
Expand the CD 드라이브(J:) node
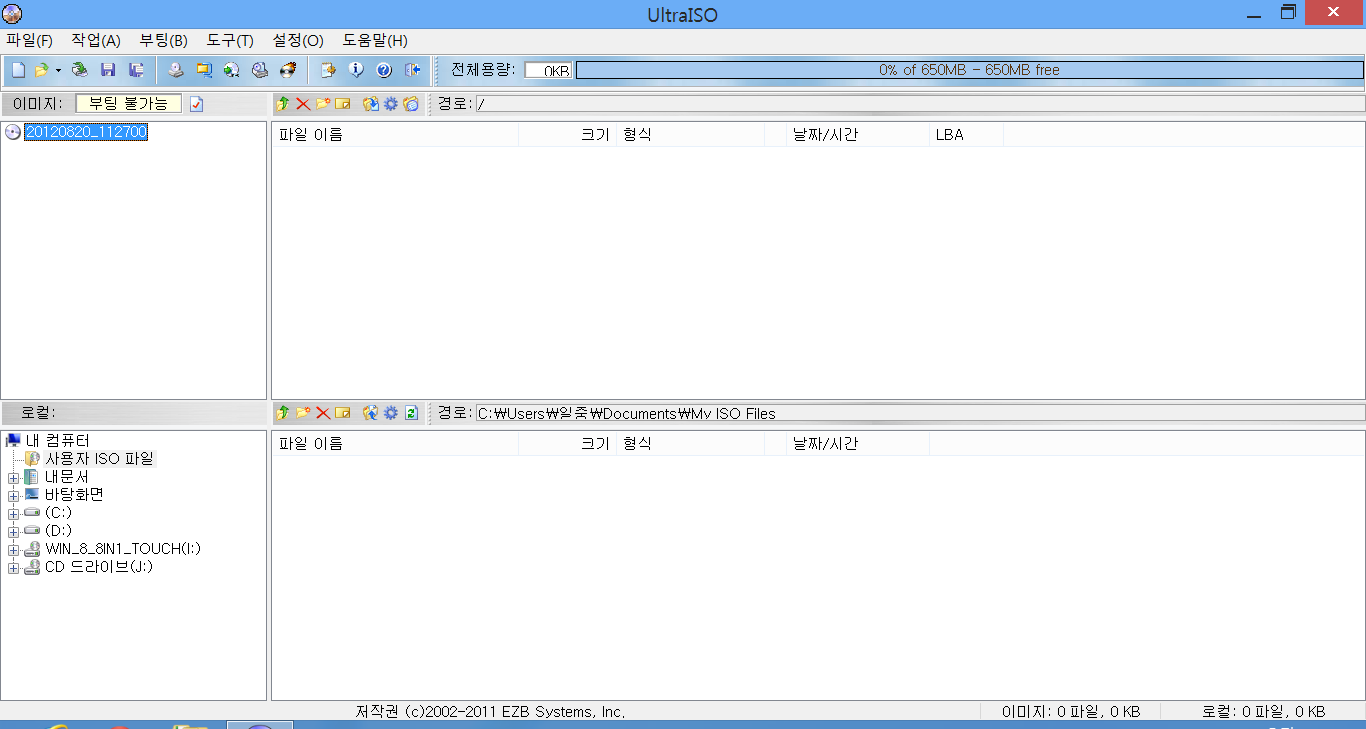pyautogui.click(x=13, y=568)
